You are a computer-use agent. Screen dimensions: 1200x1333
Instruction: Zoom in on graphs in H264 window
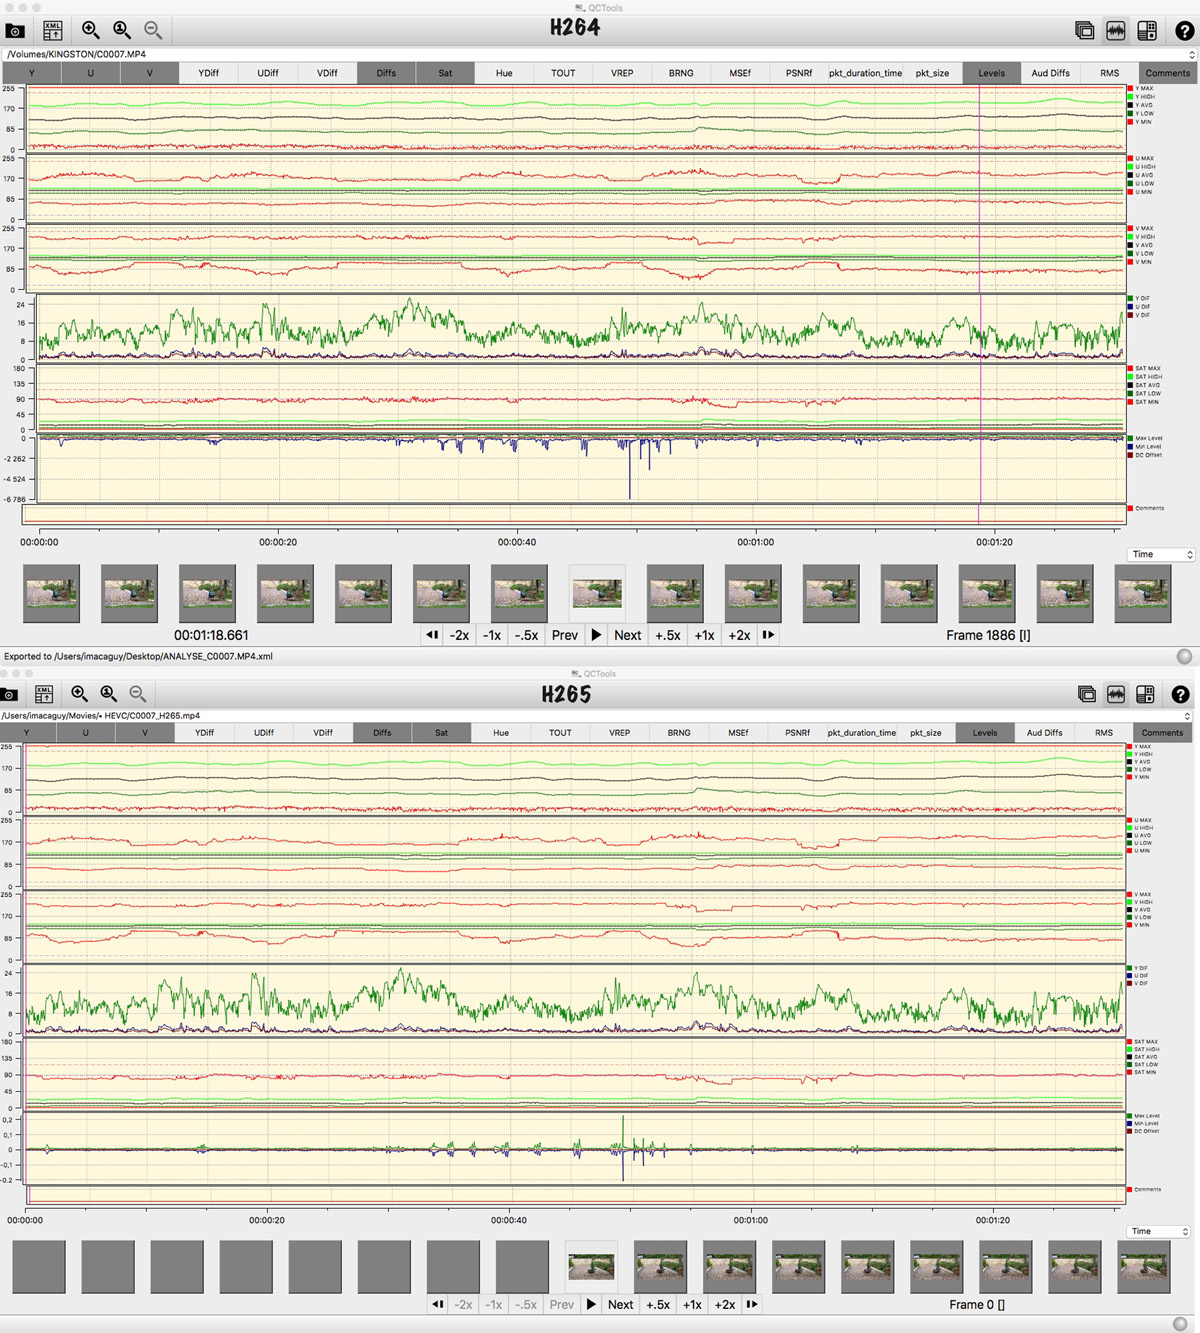coord(91,31)
